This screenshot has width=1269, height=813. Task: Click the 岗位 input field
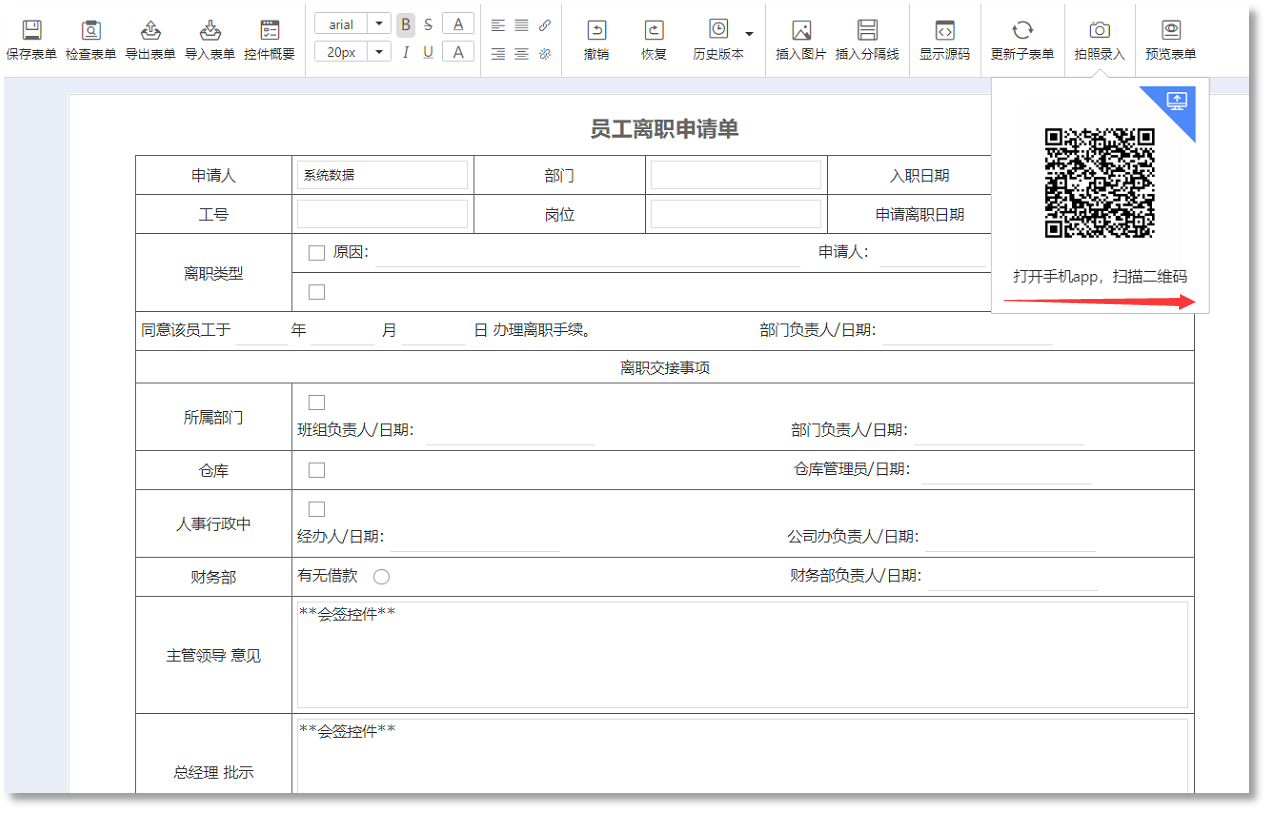736,214
